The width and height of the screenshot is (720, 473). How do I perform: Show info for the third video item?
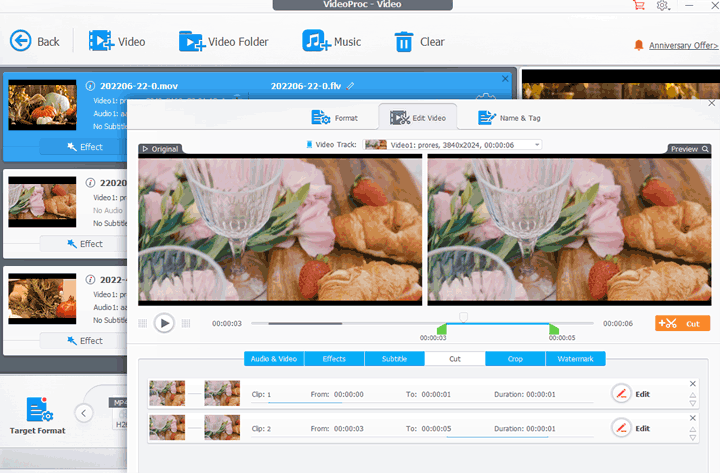coord(90,280)
